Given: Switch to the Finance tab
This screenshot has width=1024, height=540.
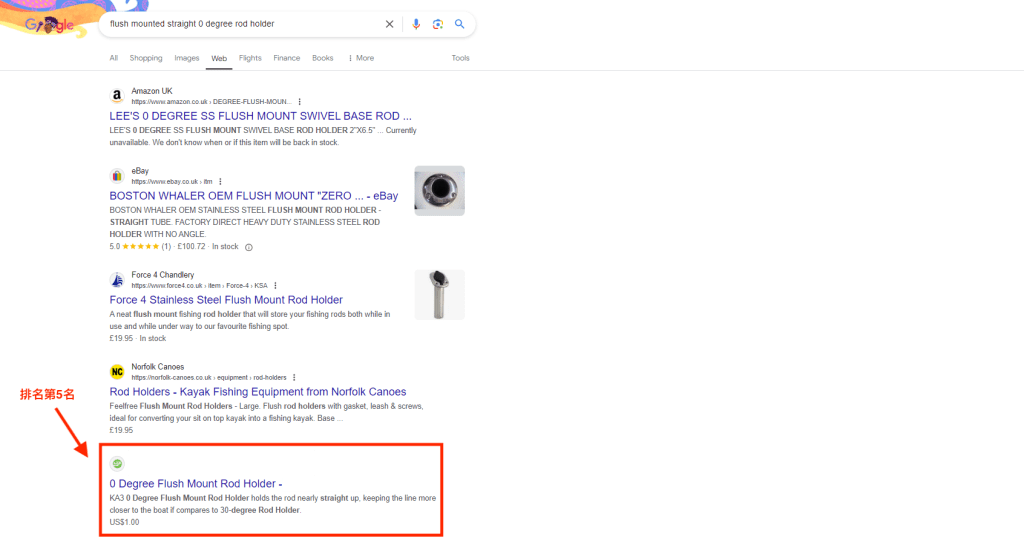Looking at the screenshot, I should [287, 58].
